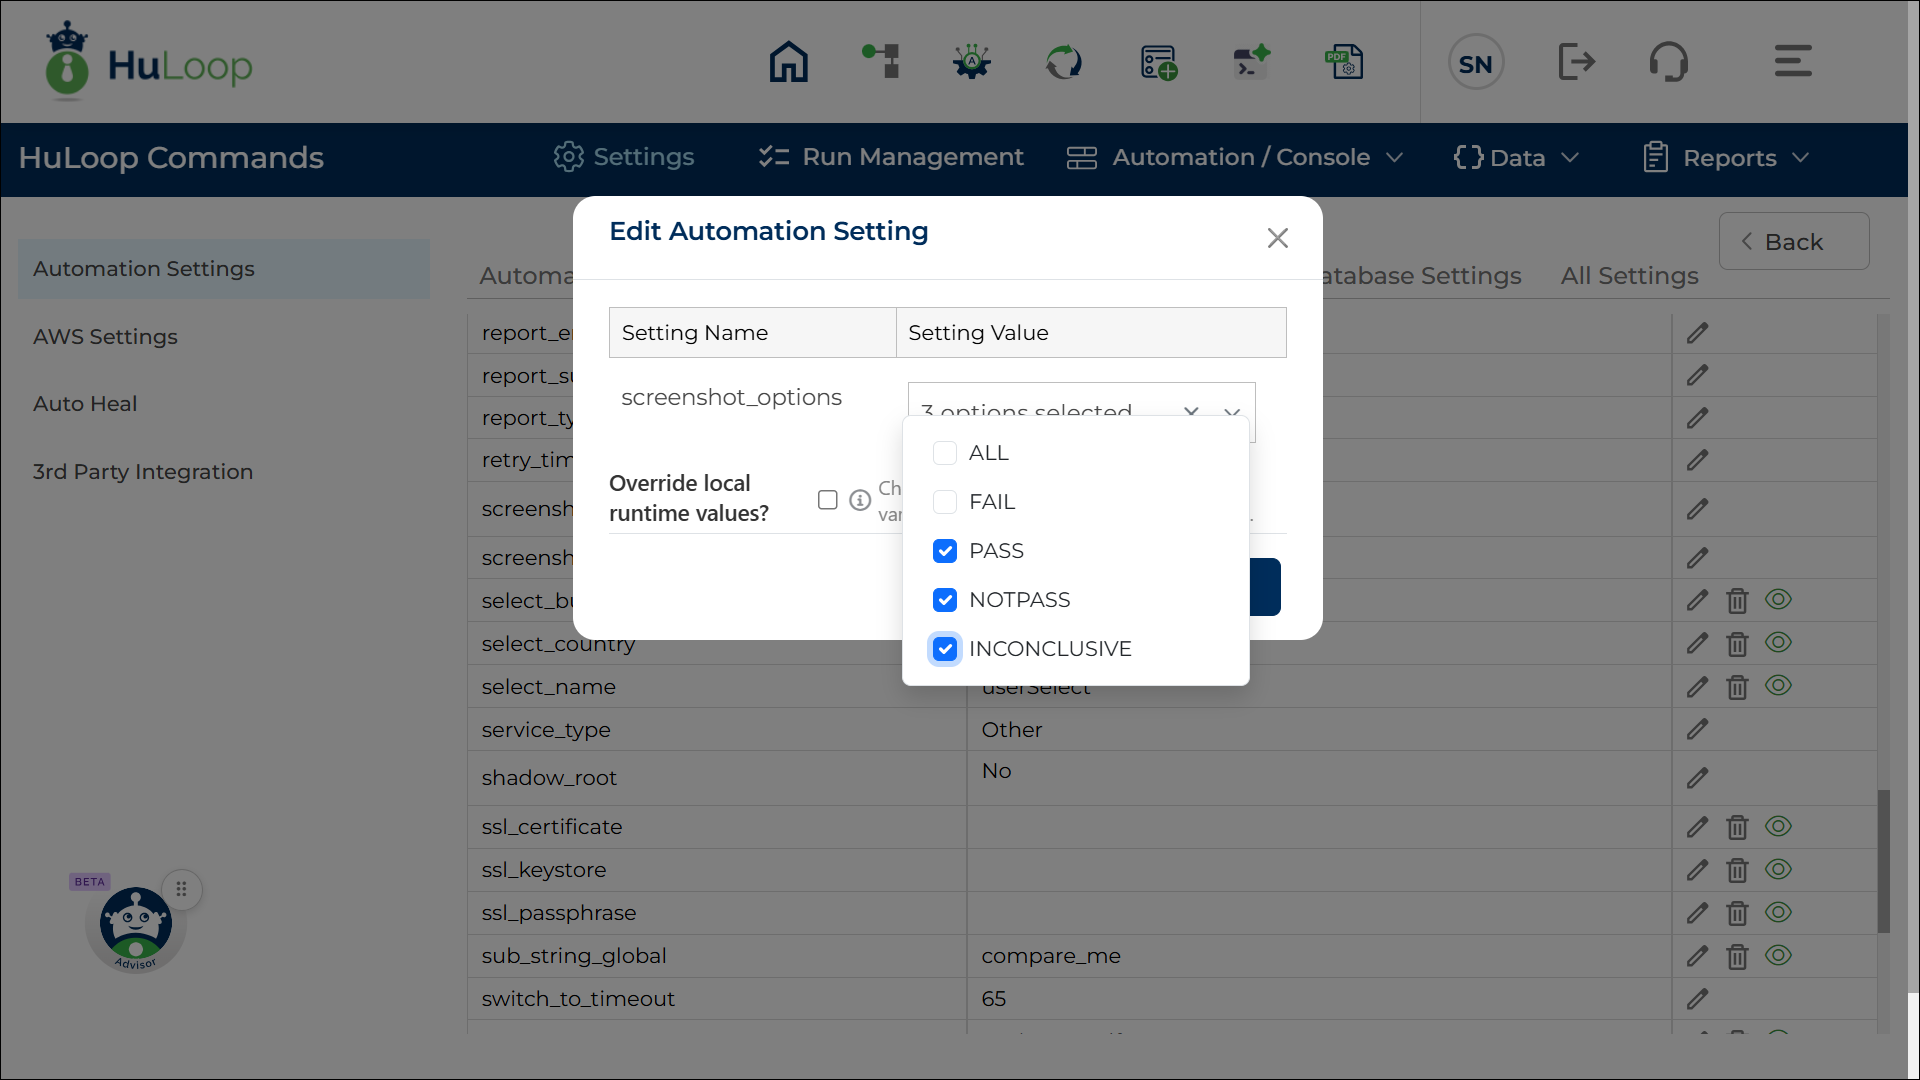The height and width of the screenshot is (1080, 1920).
Task: Check the ALL option
Action: (945, 453)
